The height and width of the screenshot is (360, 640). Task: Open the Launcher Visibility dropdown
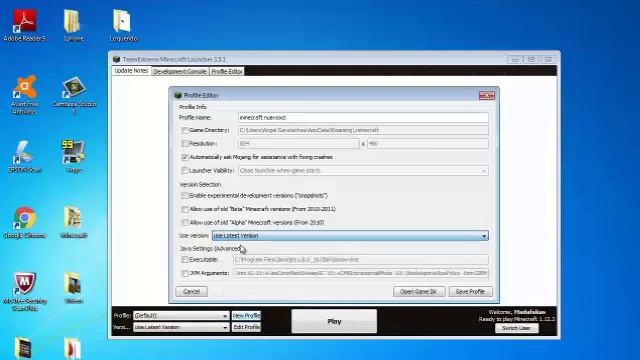coord(363,171)
